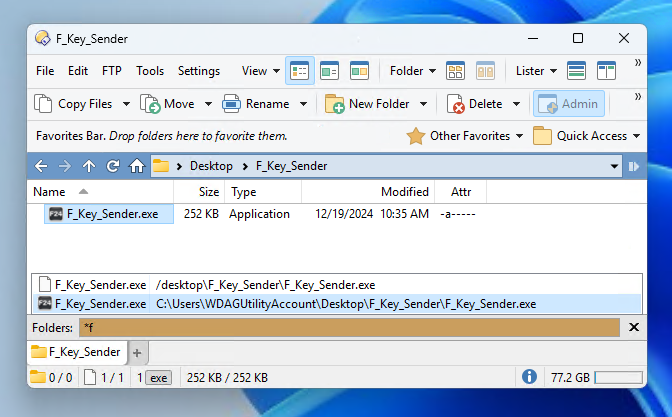Image resolution: width=672 pixels, height=417 pixels.
Task: Toggle horizontal dual display layout icon
Action: [x=576, y=71]
